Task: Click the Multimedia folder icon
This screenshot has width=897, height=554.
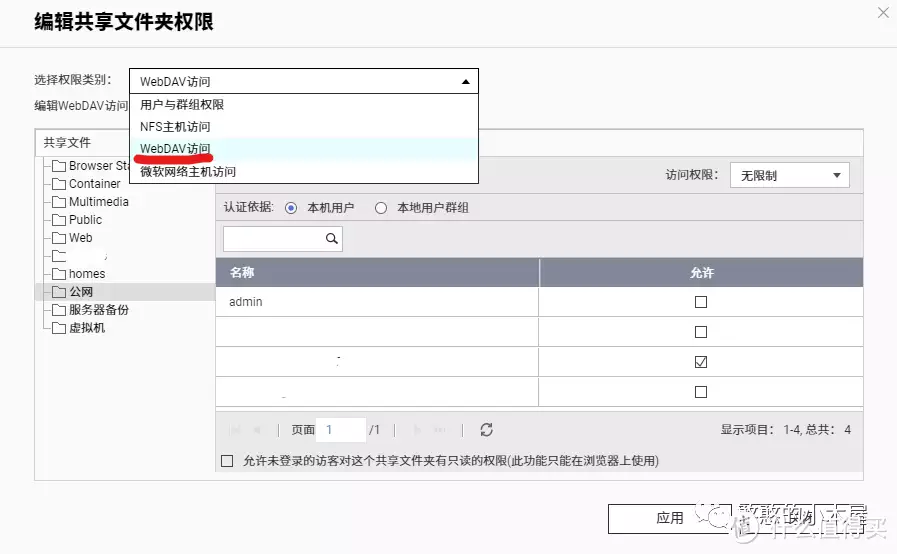Action: [59, 202]
